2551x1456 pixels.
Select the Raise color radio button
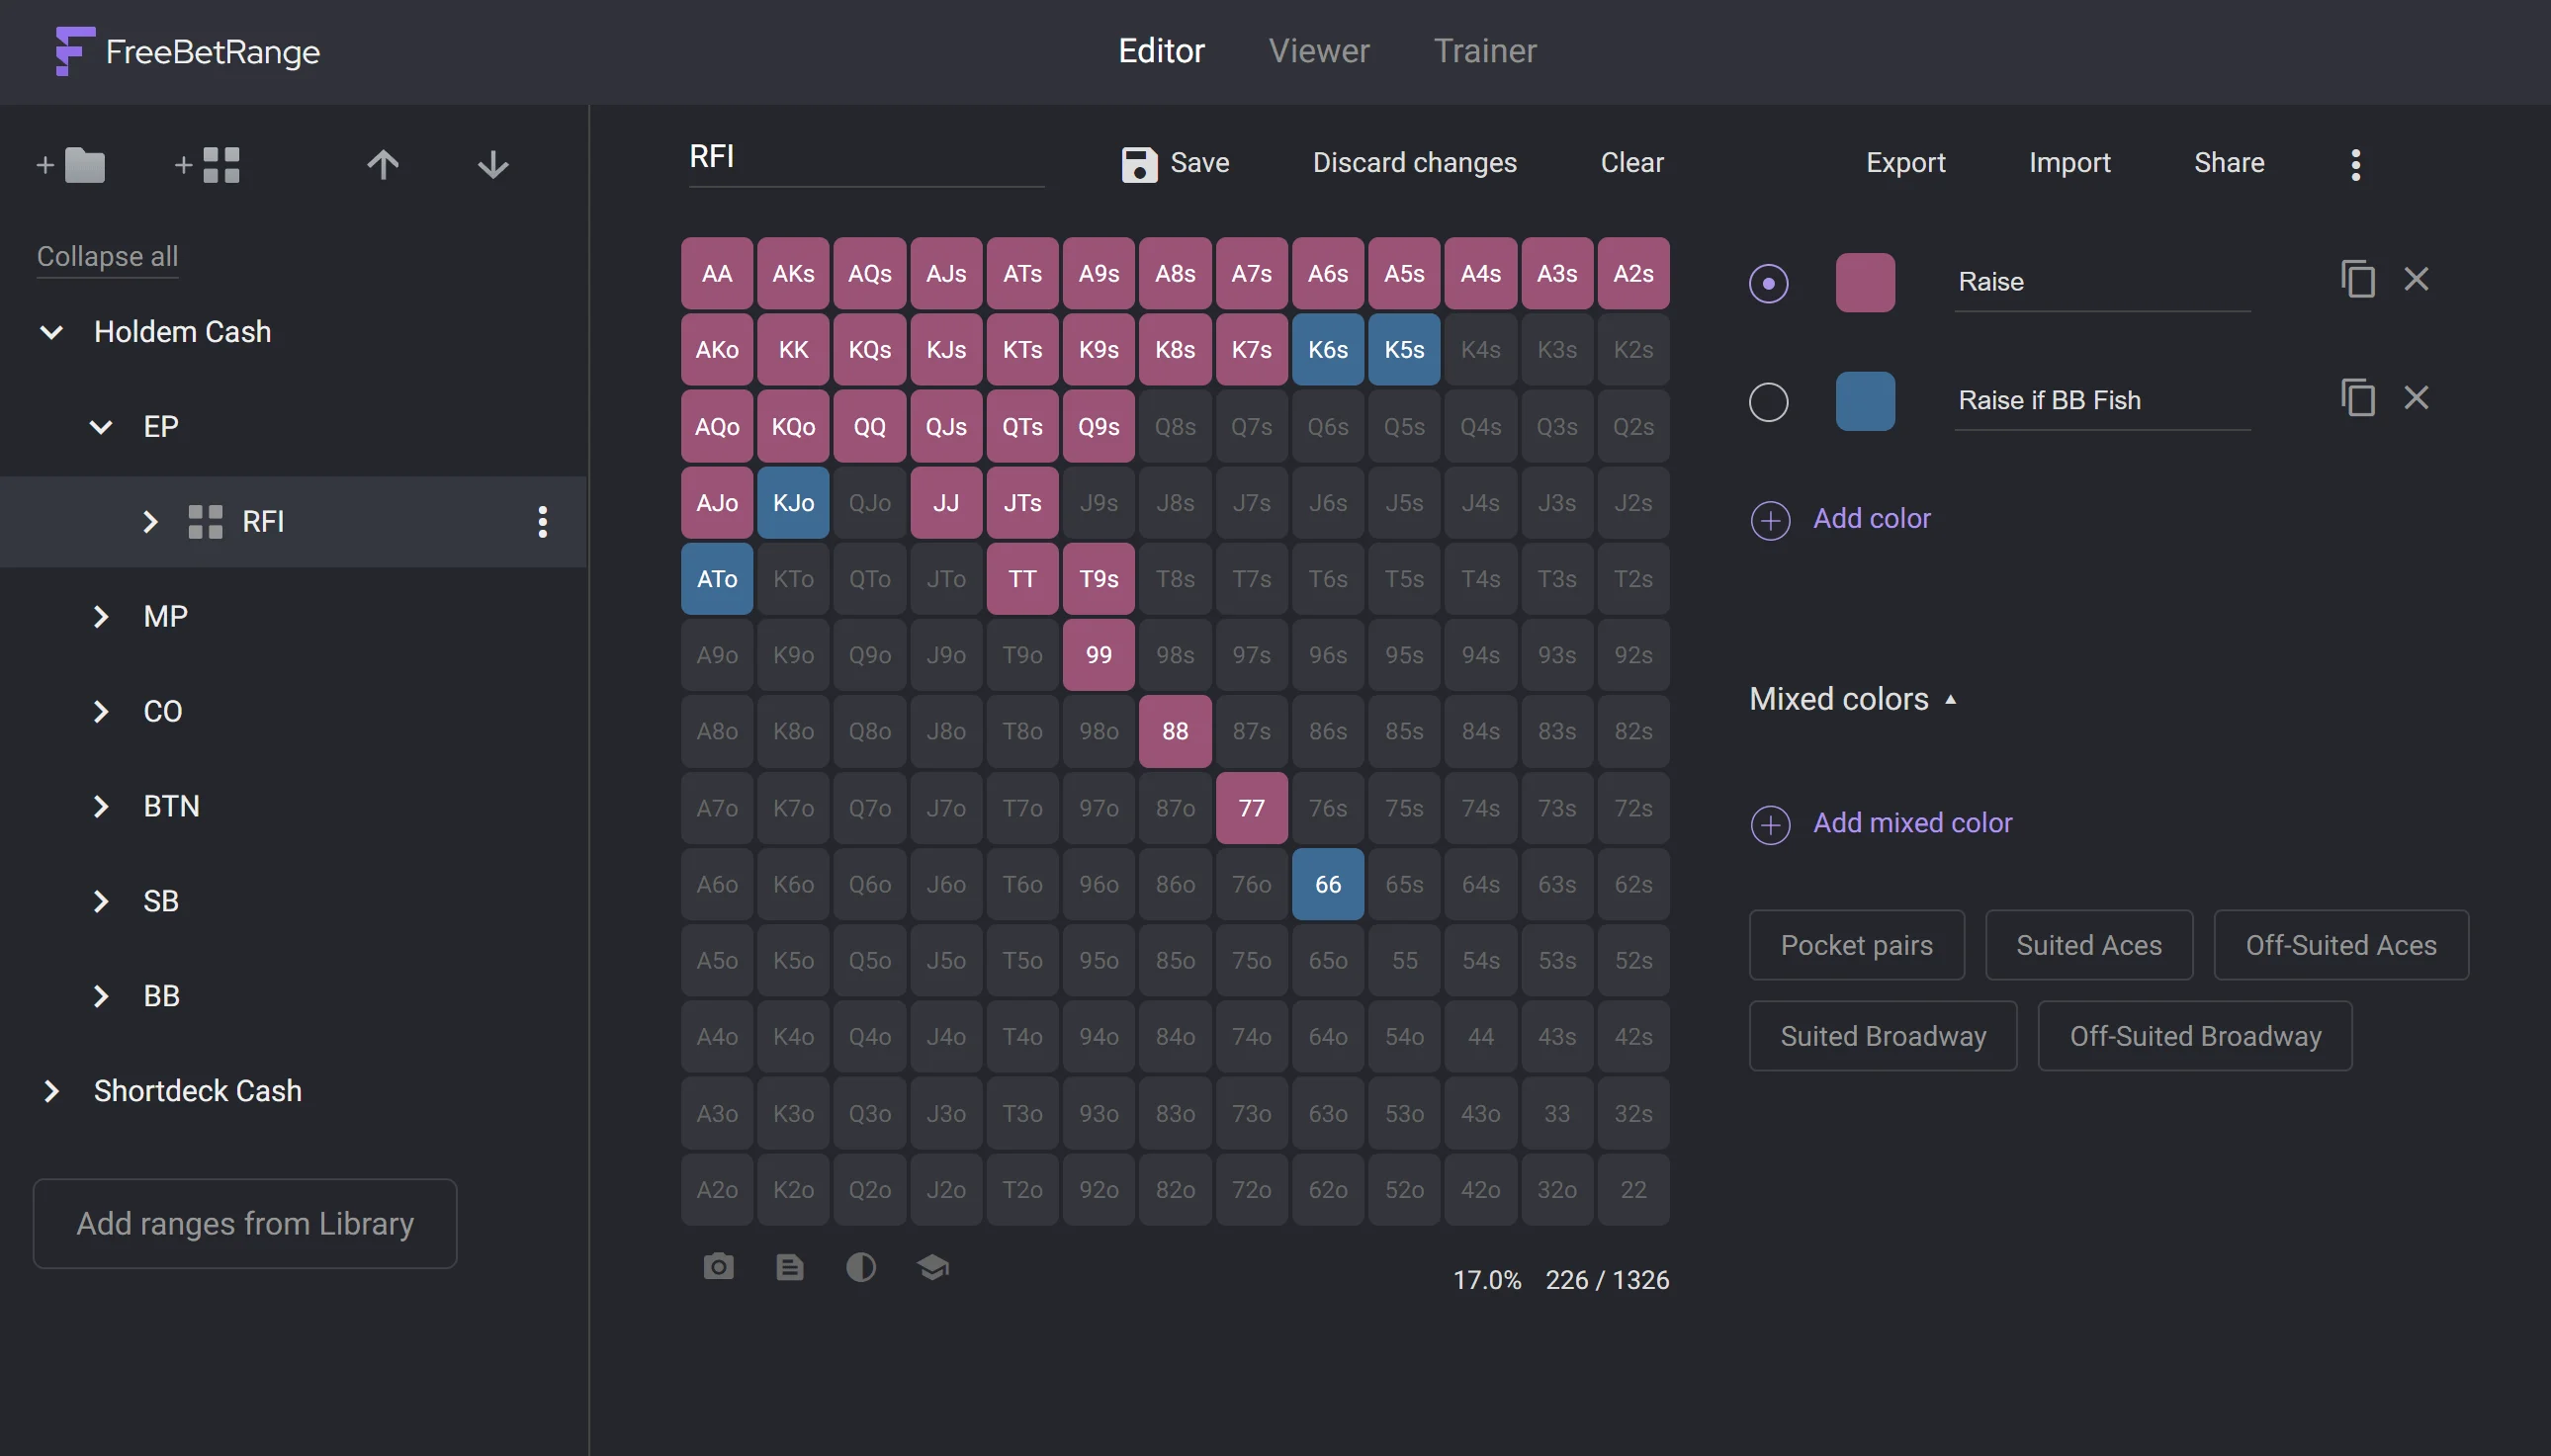pos(1768,283)
